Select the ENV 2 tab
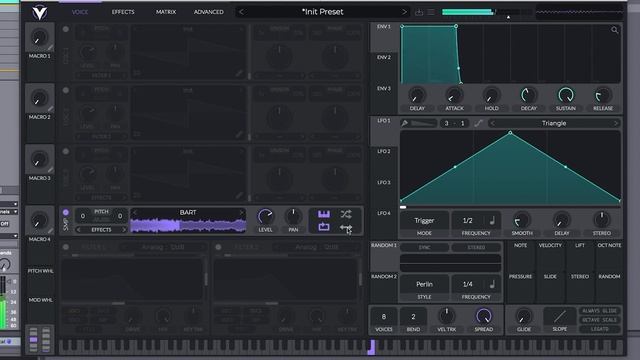Viewport: 640px width, 360px height. click(384, 58)
